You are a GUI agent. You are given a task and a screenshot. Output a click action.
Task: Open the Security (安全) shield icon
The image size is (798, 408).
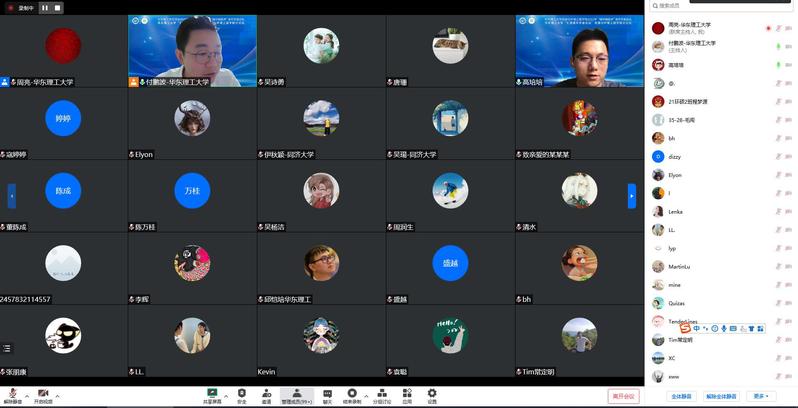click(241, 395)
